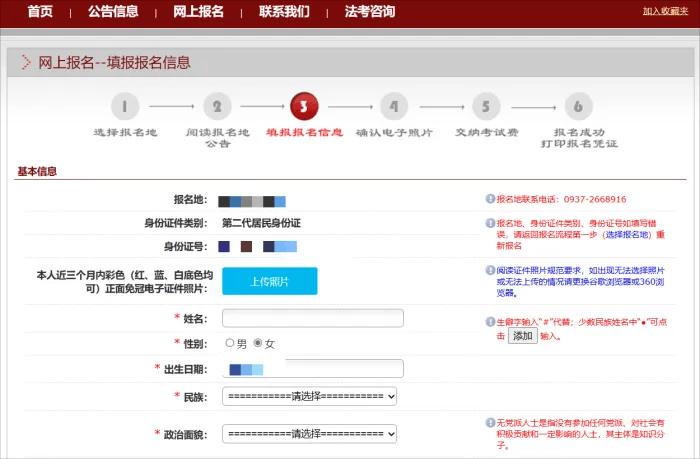
Task: Open 公告信息 menu item
Action: point(113,12)
